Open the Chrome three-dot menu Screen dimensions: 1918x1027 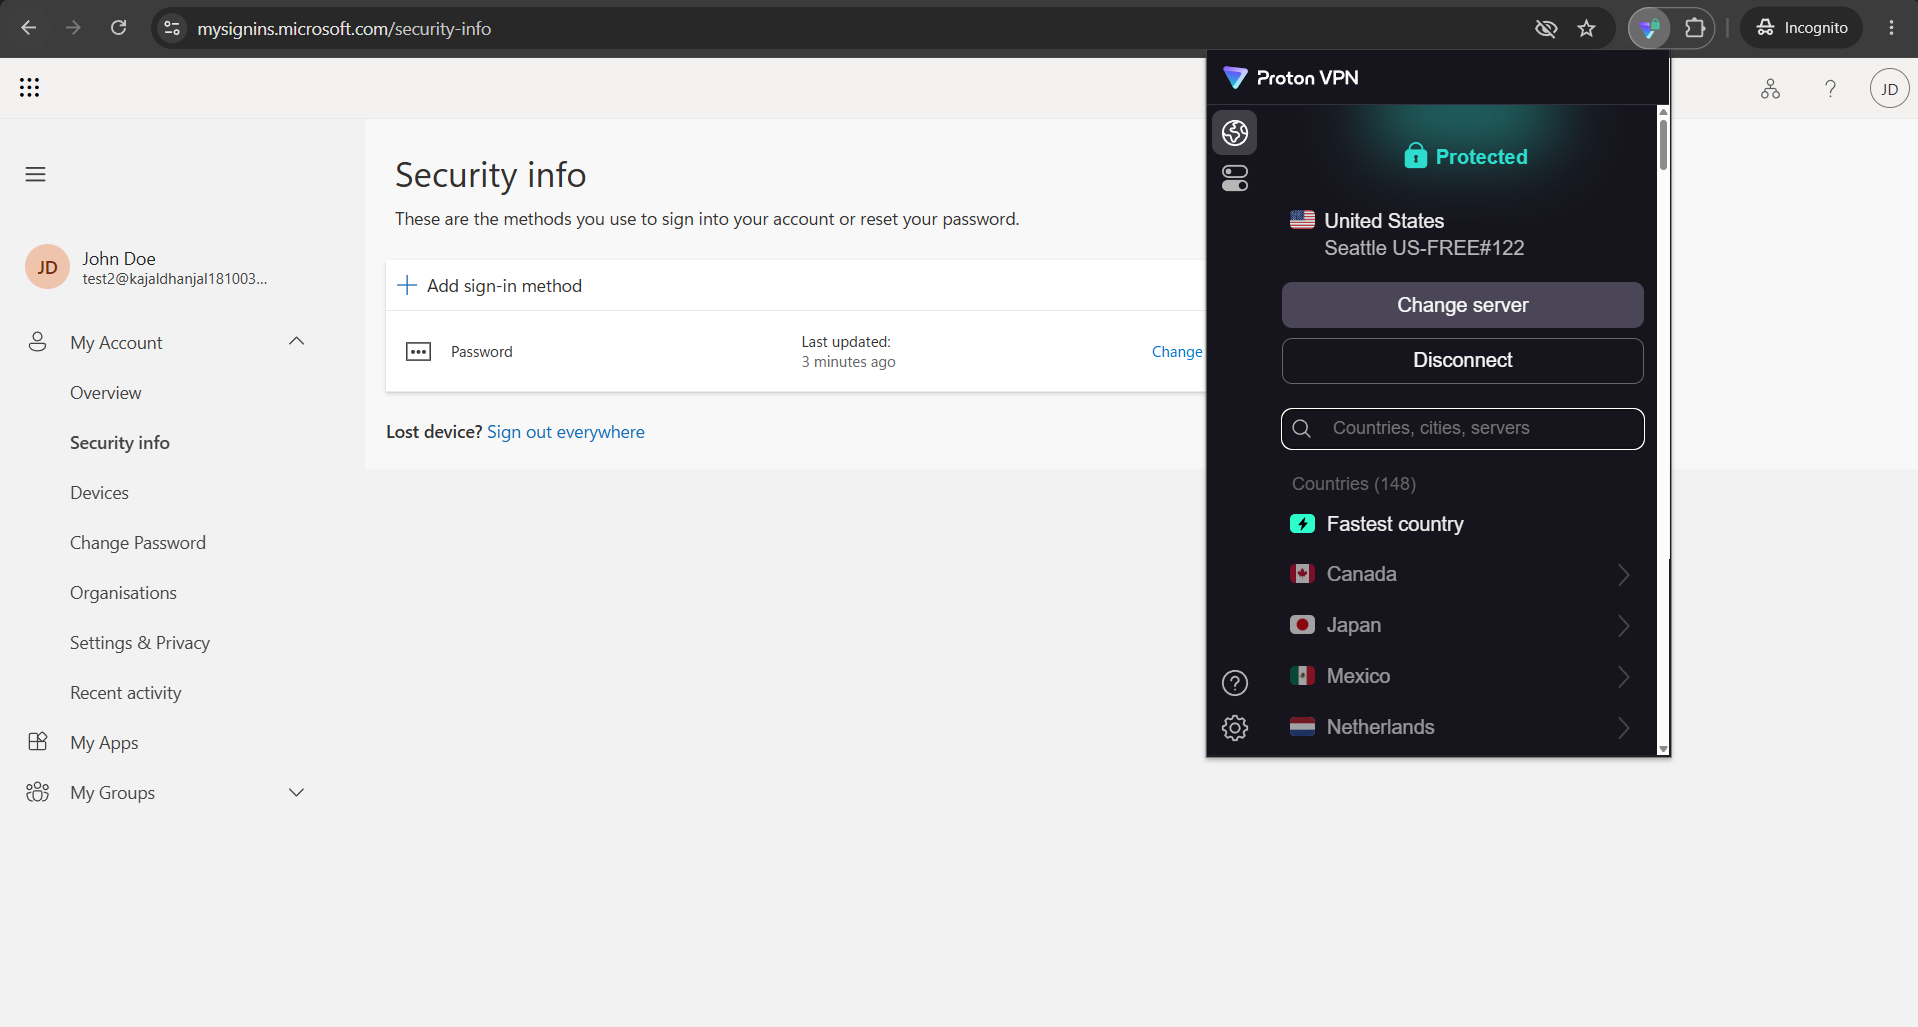tap(1891, 28)
